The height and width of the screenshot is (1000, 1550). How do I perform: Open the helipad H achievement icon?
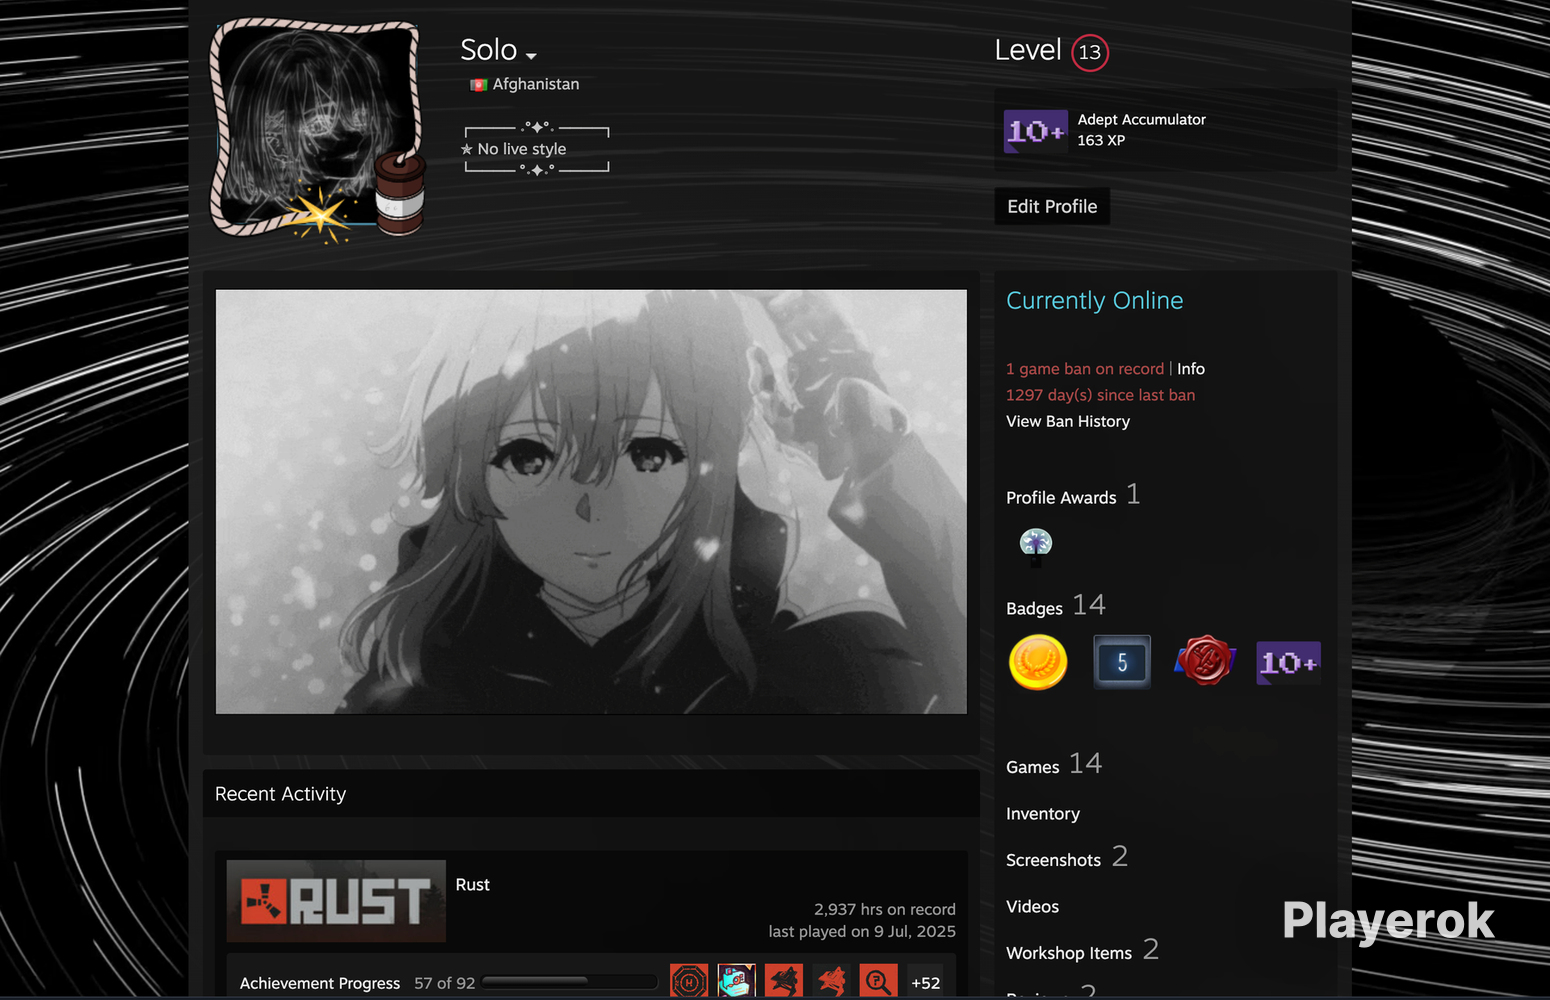point(689,982)
